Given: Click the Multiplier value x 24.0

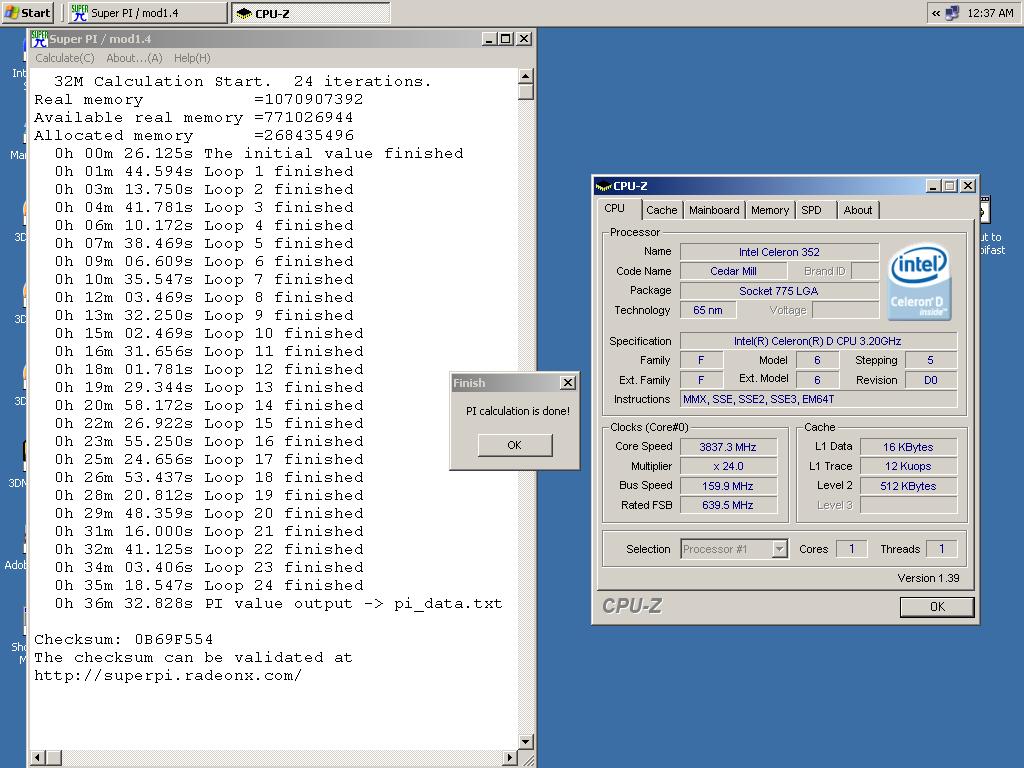Looking at the screenshot, I should pos(728,466).
